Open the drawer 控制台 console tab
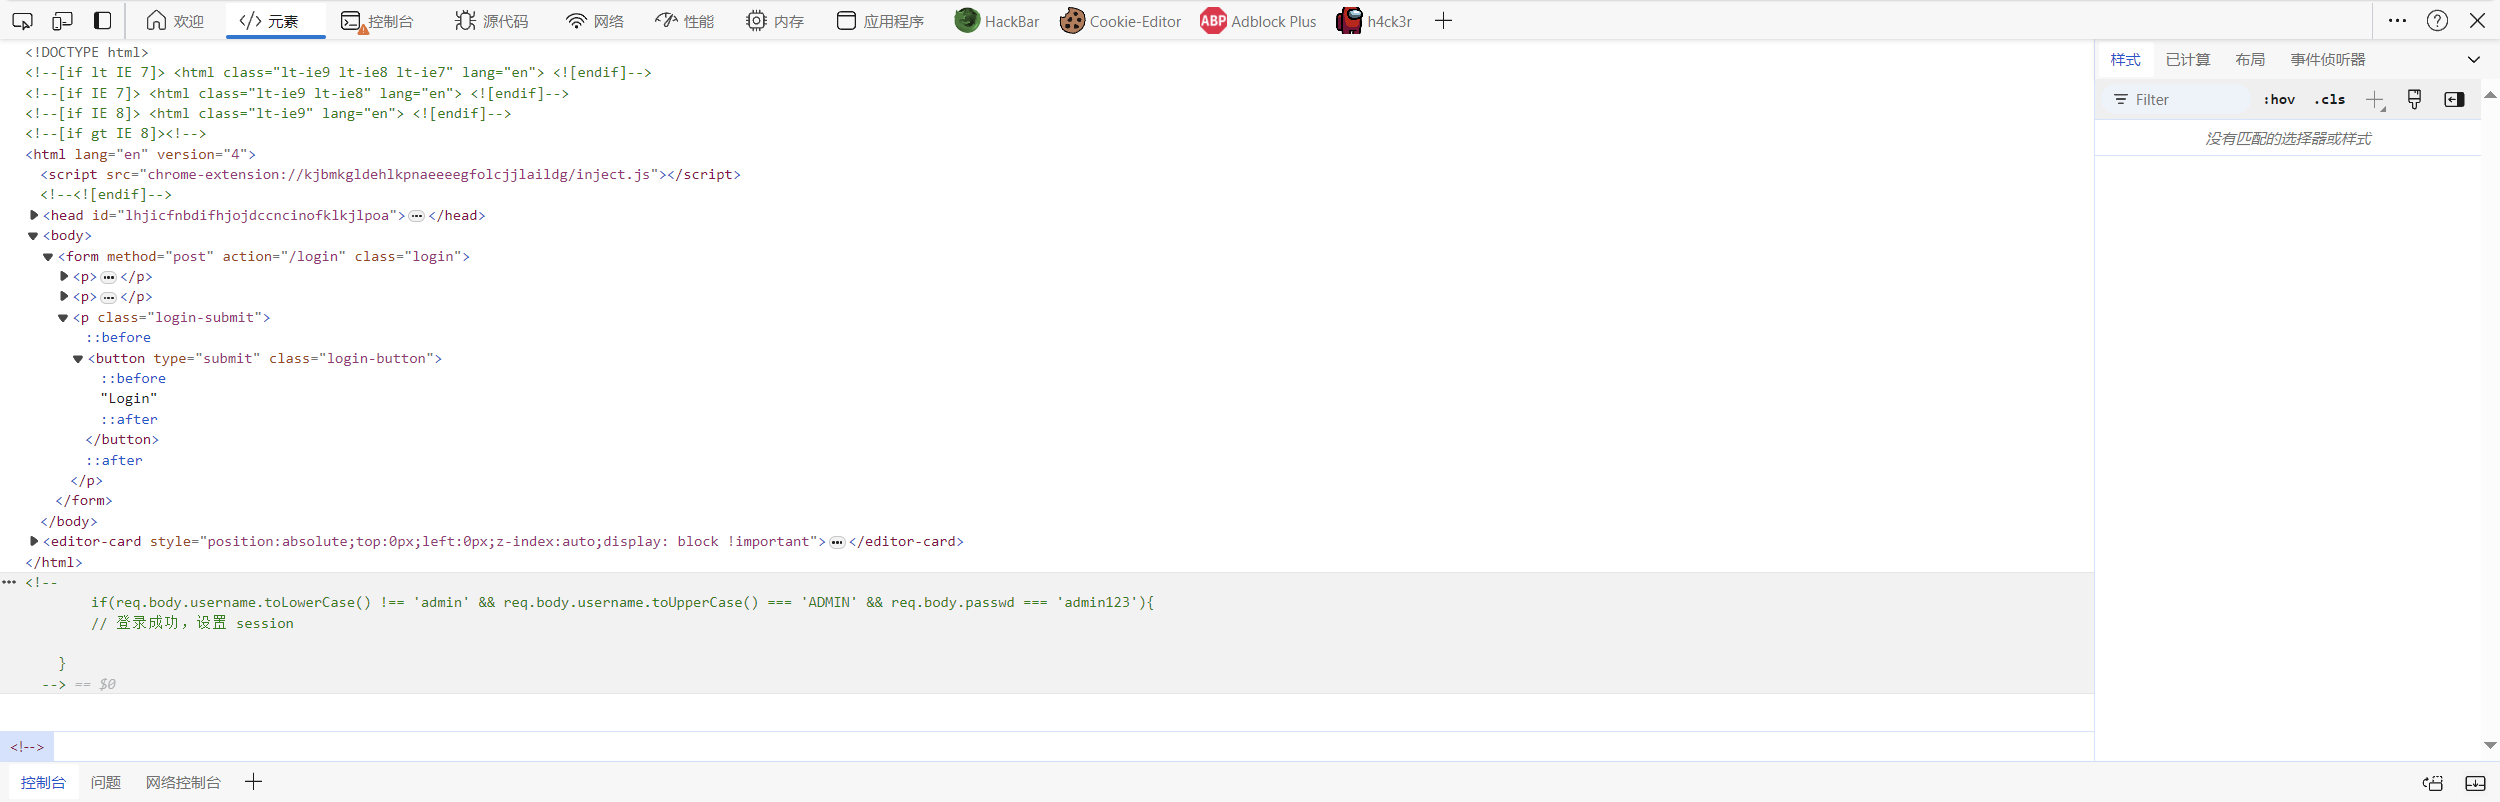This screenshot has width=2500, height=802. point(43,782)
